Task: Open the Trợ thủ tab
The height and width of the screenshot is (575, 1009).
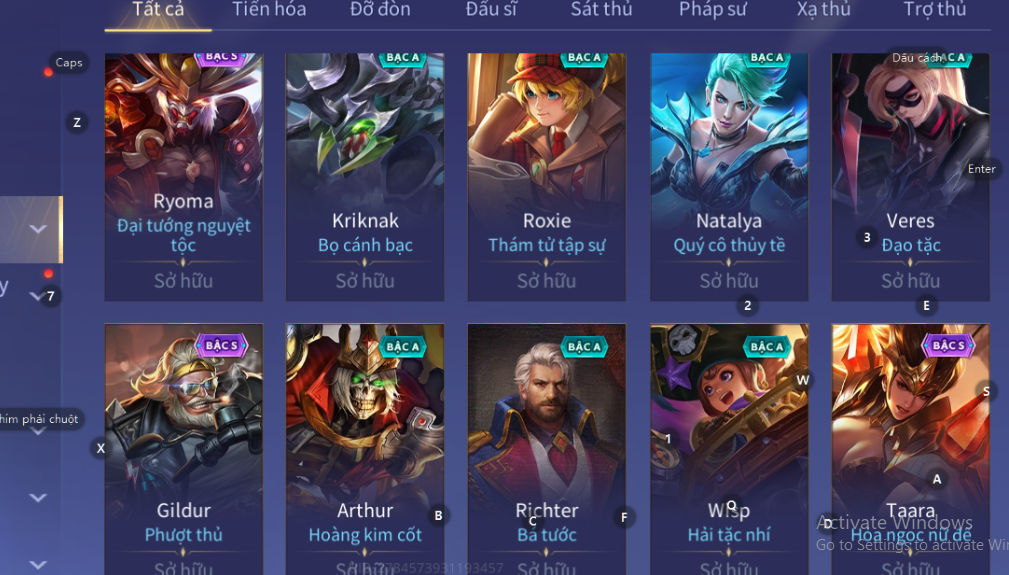Action: [935, 10]
